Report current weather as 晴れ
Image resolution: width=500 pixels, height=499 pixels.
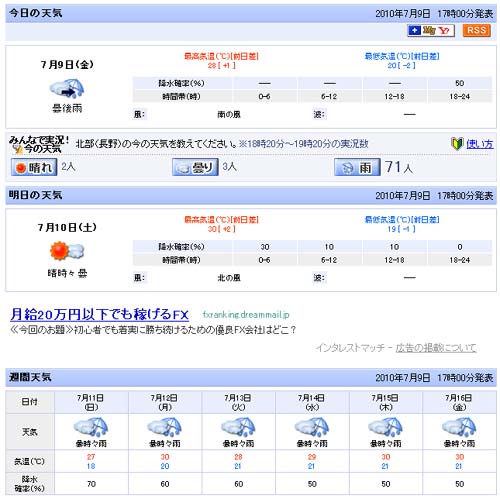coord(34,167)
